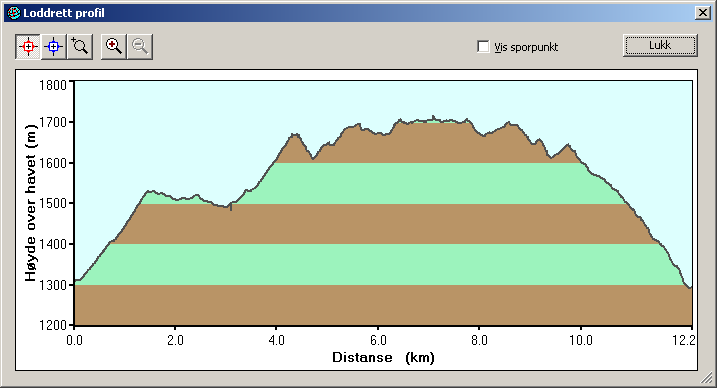Click the 10.0 distance axis label
717x388 pixels.
point(581,340)
